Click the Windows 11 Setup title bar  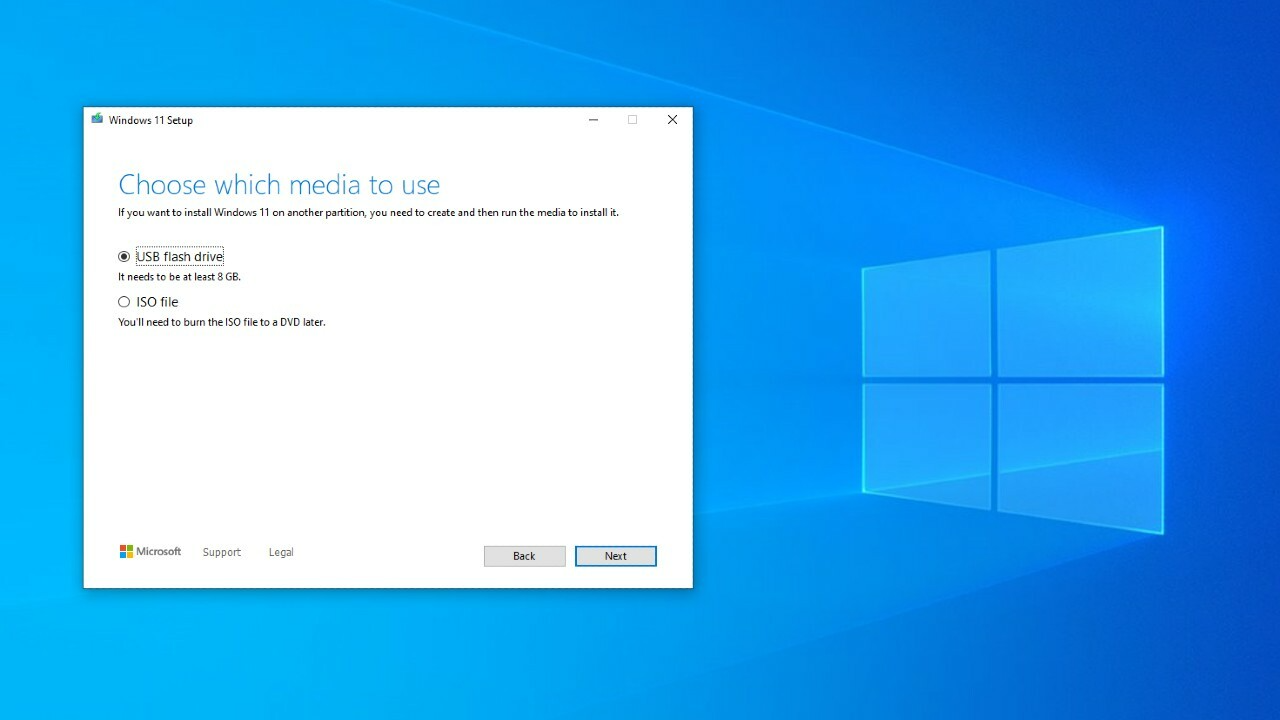point(380,119)
